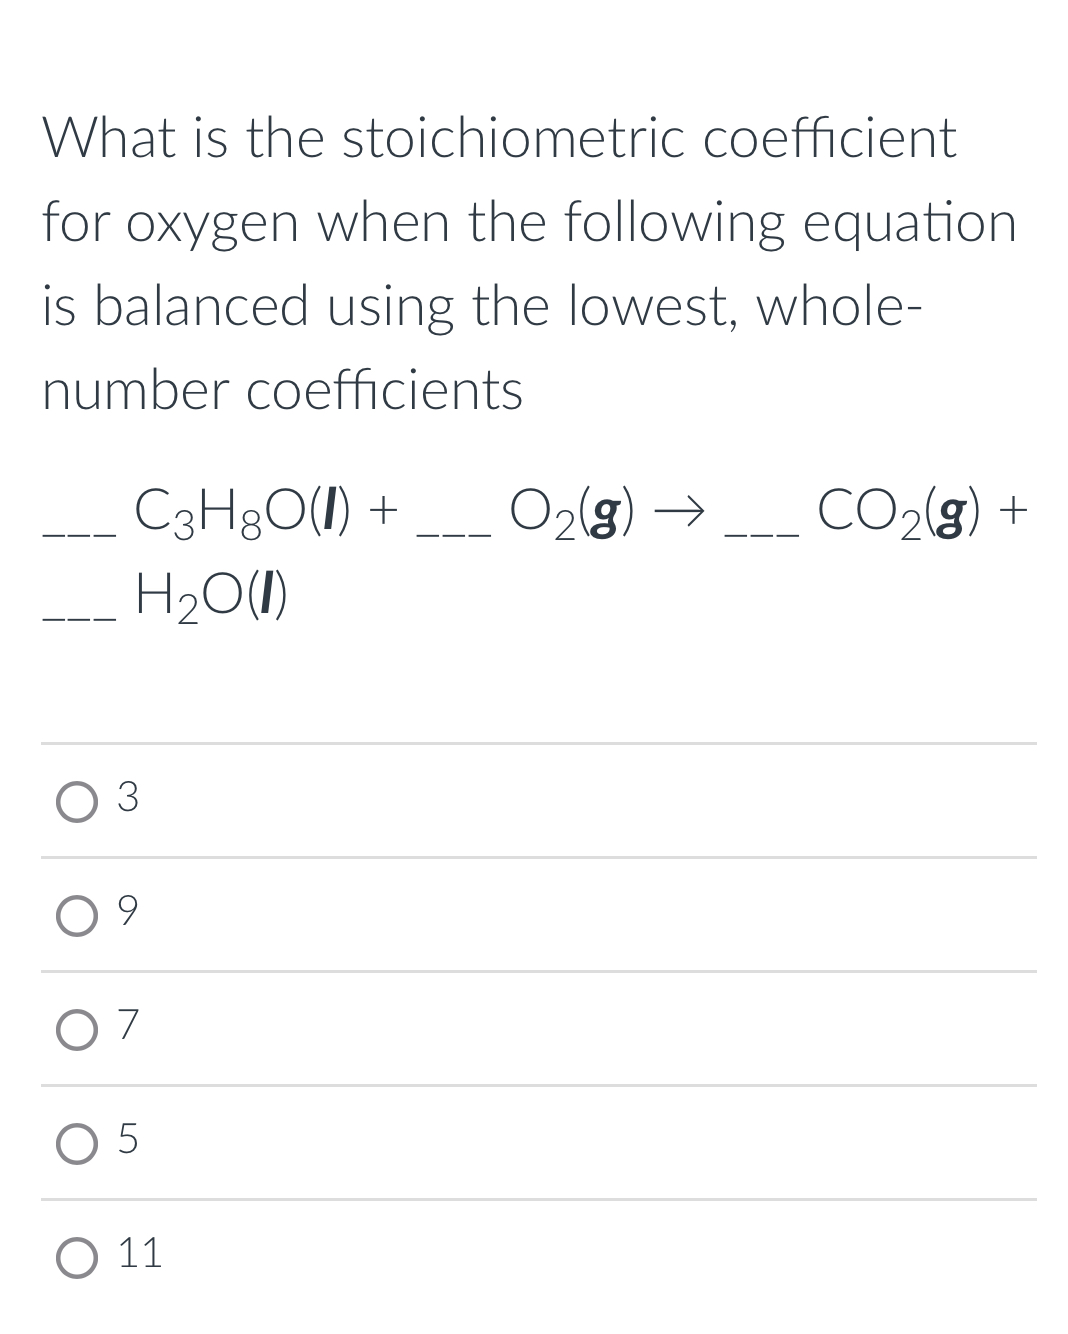Click the answer label 3
The height and width of the screenshot is (1334, 1068).
tap(126, 798)
